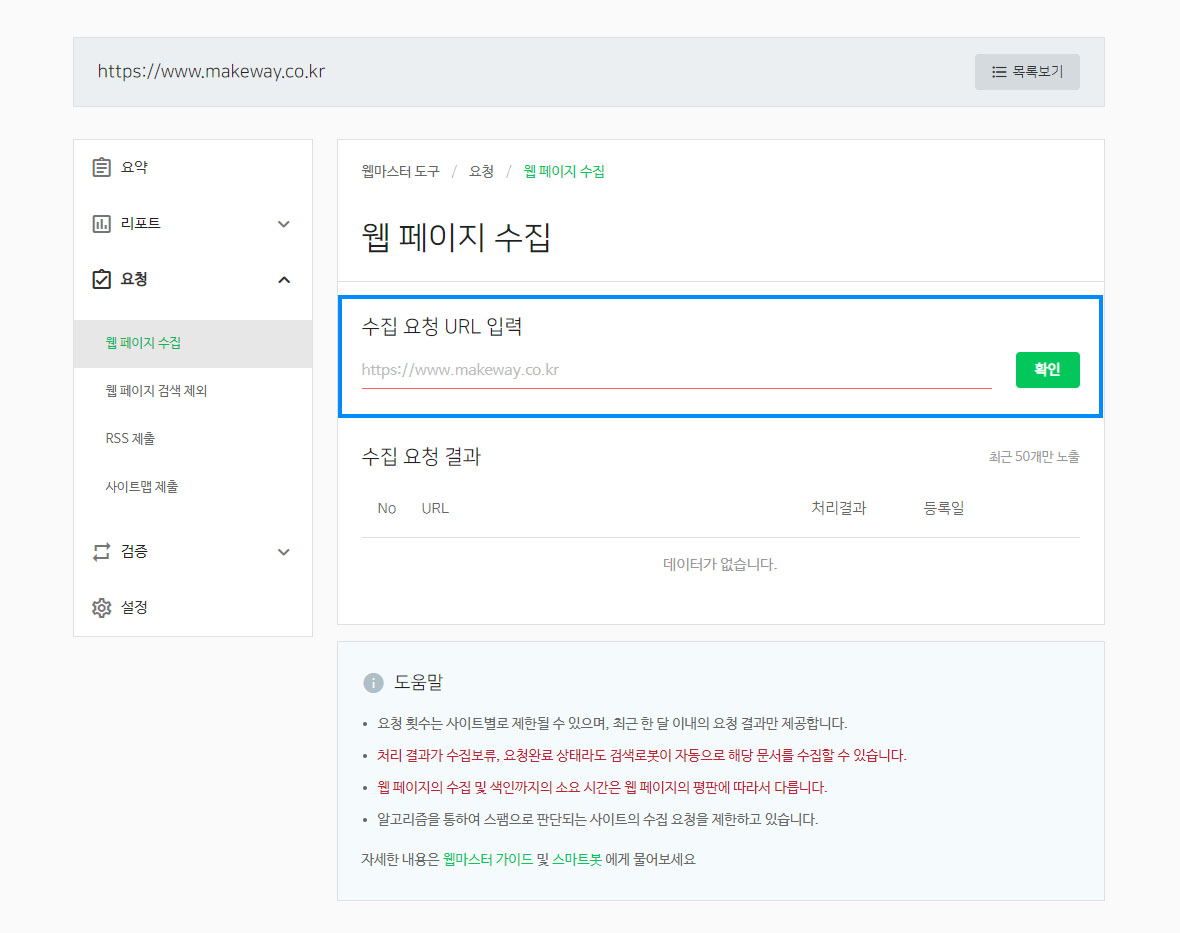The image size is (1180, 933).
Task: Expand the 검증 section chevron
Action: (x=284, y=552)
